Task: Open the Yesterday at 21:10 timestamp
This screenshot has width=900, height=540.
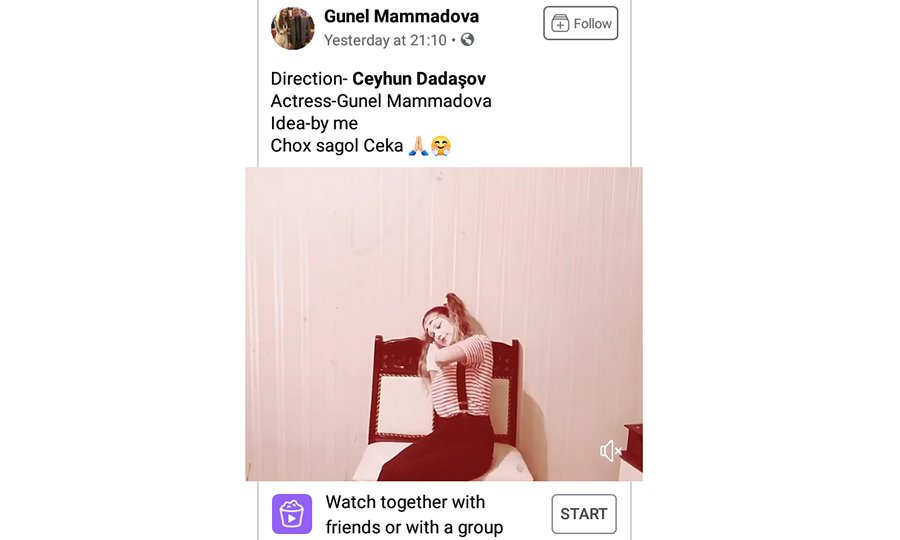Action: 385,40
